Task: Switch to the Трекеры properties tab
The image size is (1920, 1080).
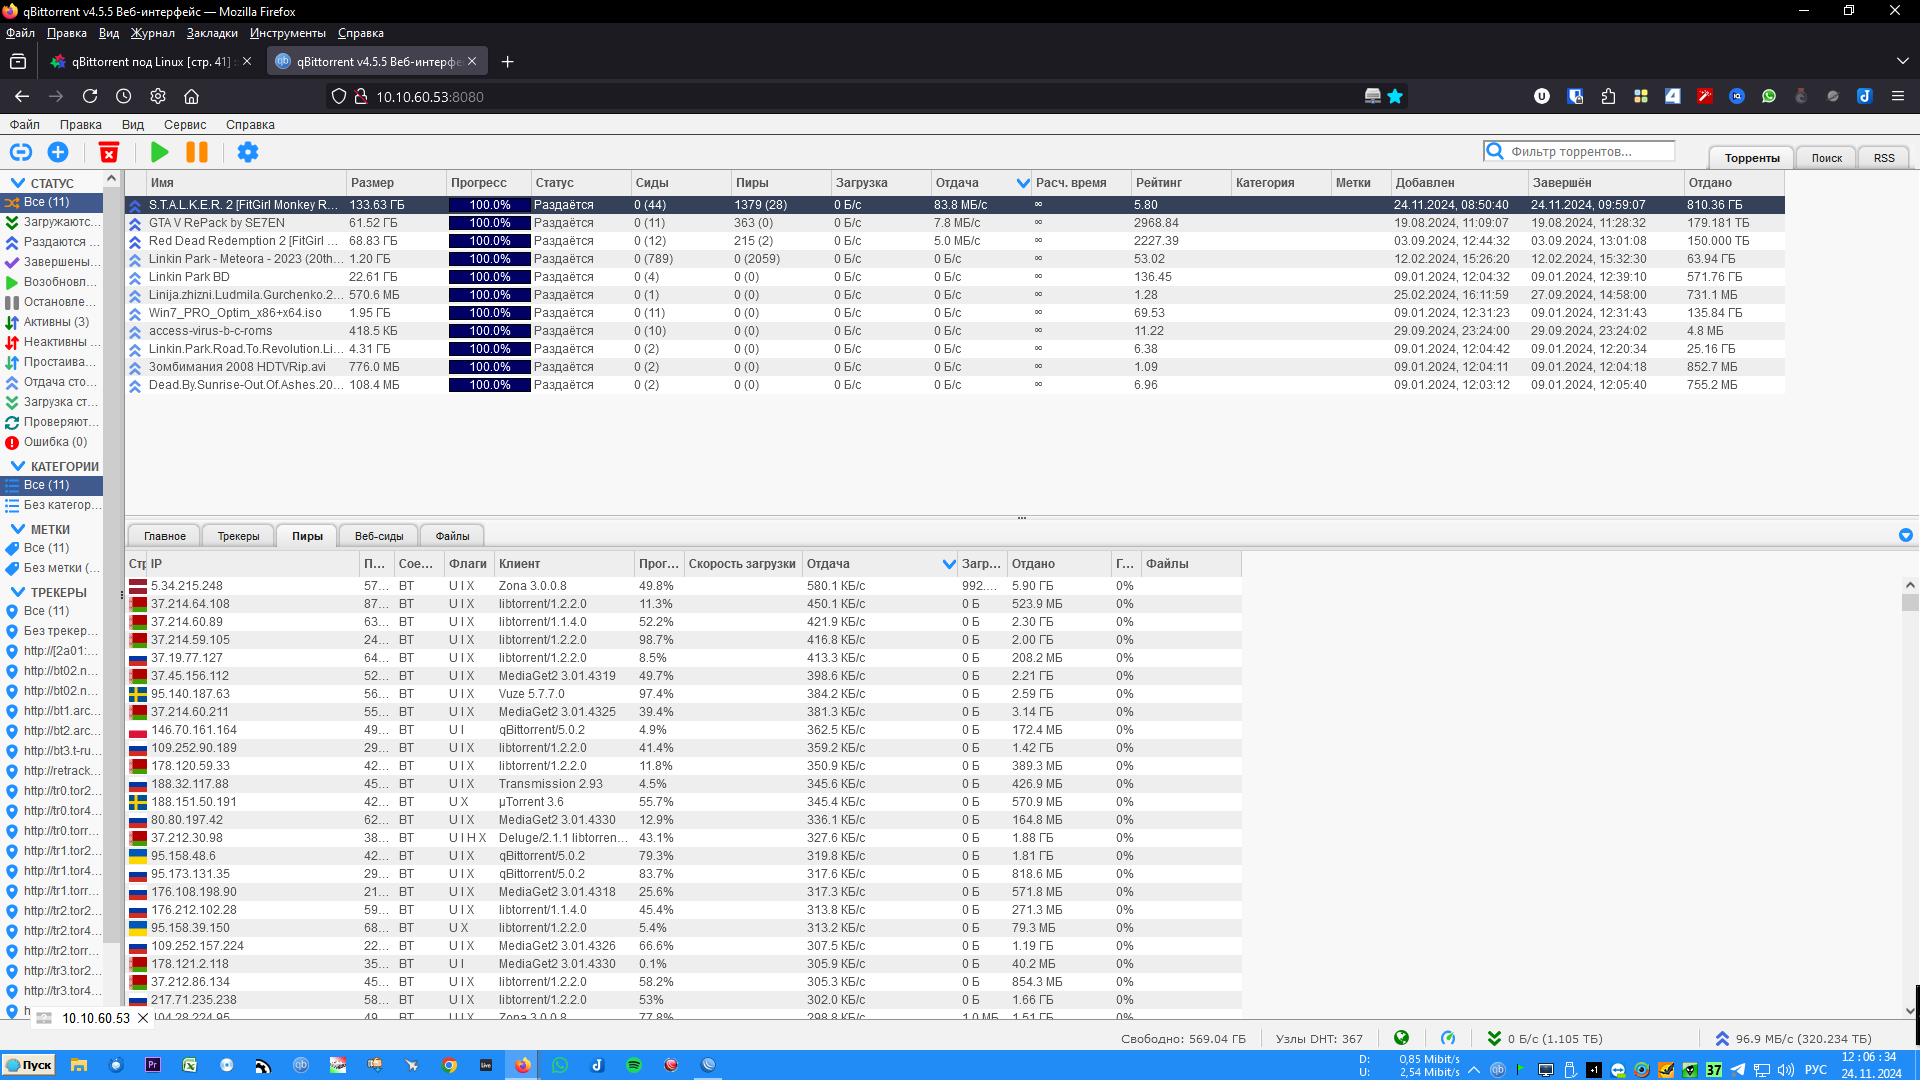Action: 238,536
